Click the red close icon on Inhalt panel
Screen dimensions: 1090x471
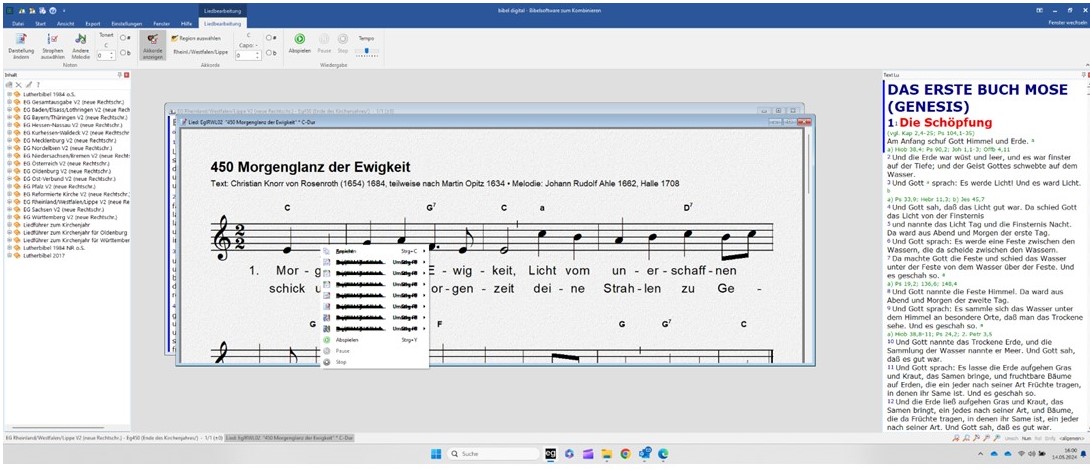click(126, 75)
